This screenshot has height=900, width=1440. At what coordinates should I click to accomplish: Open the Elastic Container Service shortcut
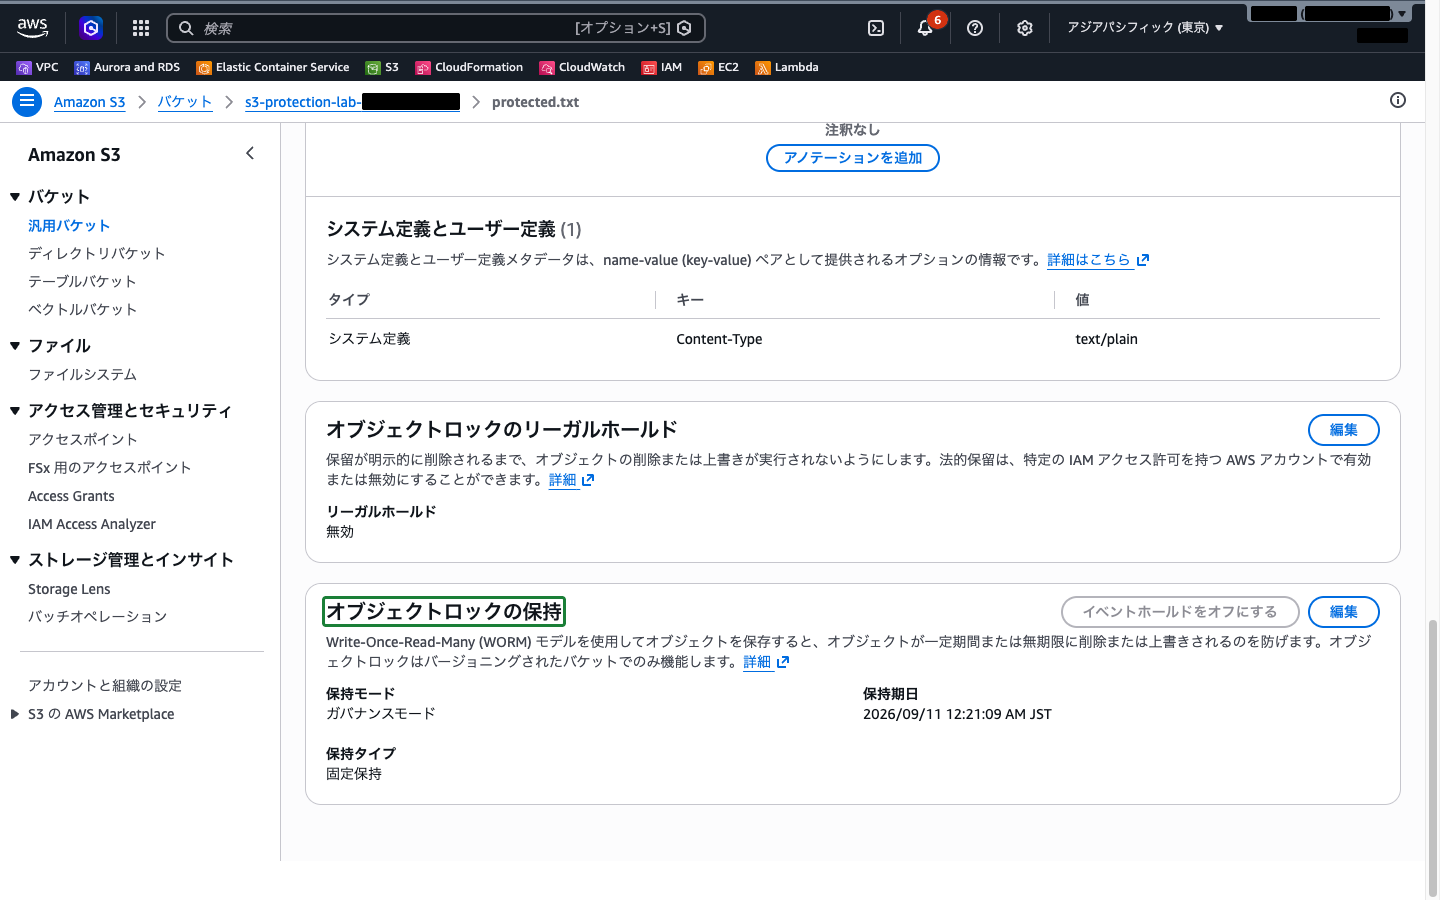[273, 67]
